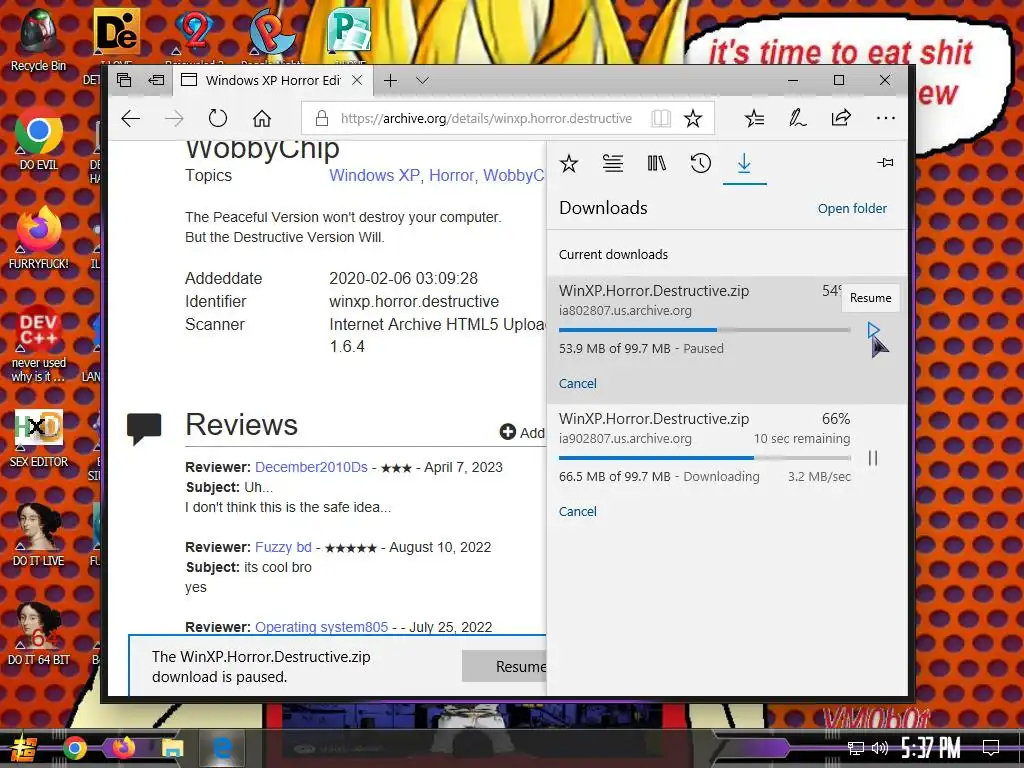1024x768 pixels.
Task: Open Edge Settings and more menu
Action: click(x=886, y=118)
